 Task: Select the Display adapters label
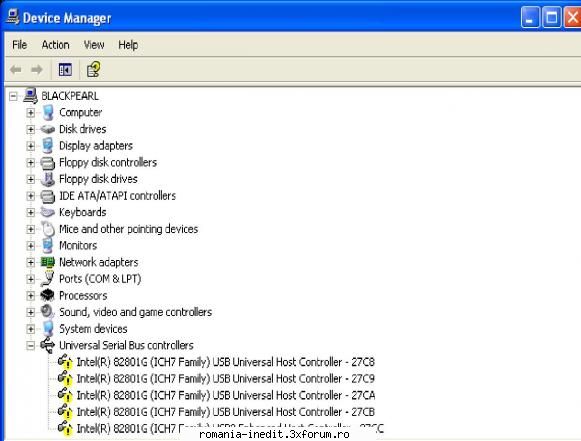(96, 146)
